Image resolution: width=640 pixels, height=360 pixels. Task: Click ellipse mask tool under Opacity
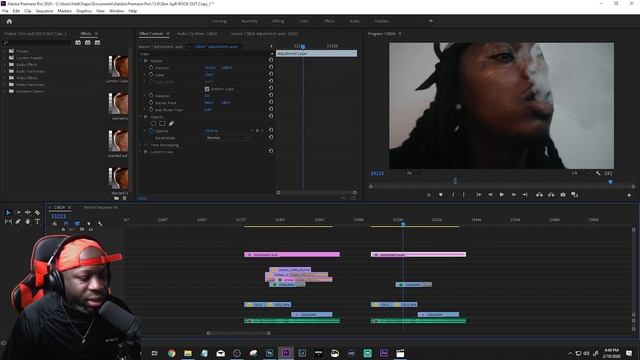pyautogui.click(x=153, y=123)
